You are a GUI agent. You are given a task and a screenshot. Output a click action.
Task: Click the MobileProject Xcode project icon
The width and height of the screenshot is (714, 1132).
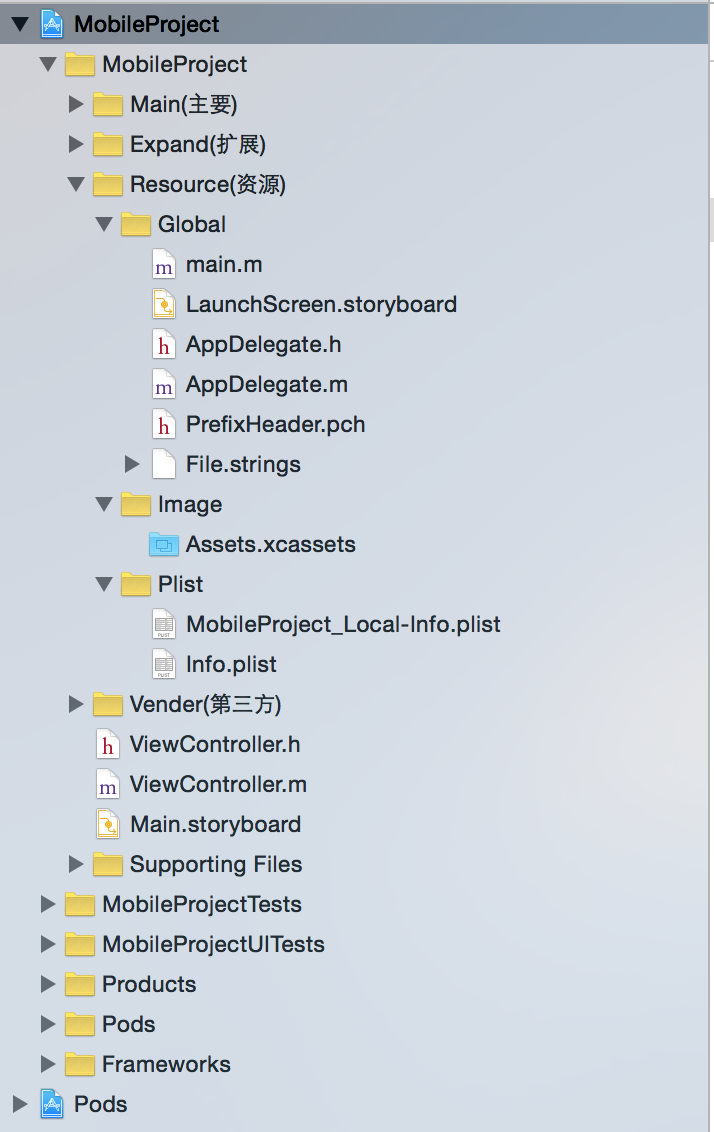(51, 24)
